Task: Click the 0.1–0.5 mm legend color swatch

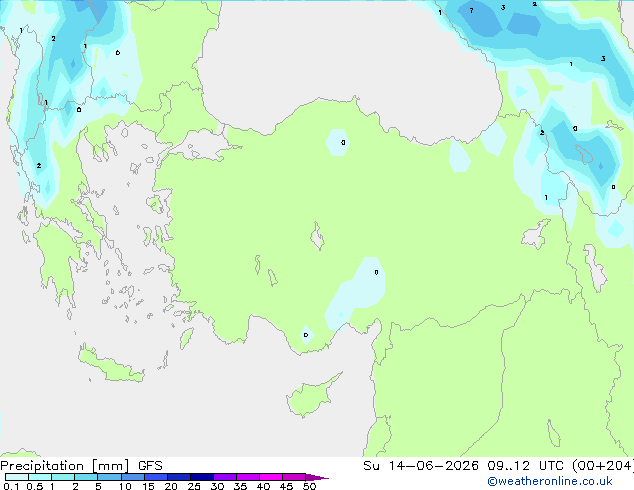Action: pos(17,477)
